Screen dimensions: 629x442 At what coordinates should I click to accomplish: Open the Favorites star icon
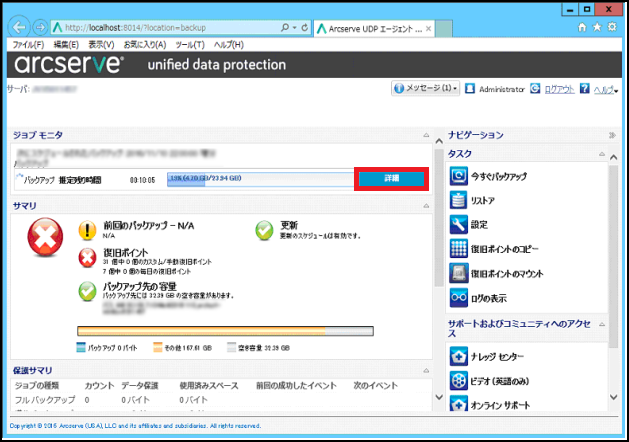click(597, 27)
